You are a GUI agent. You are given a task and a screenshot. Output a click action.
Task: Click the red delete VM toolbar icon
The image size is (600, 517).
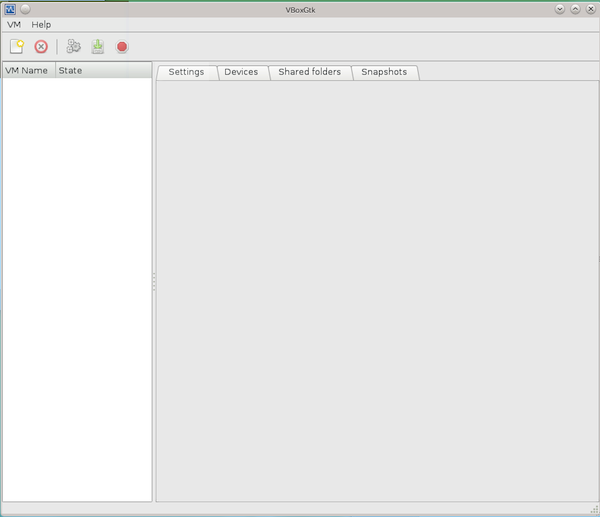[x=41, y=47]
